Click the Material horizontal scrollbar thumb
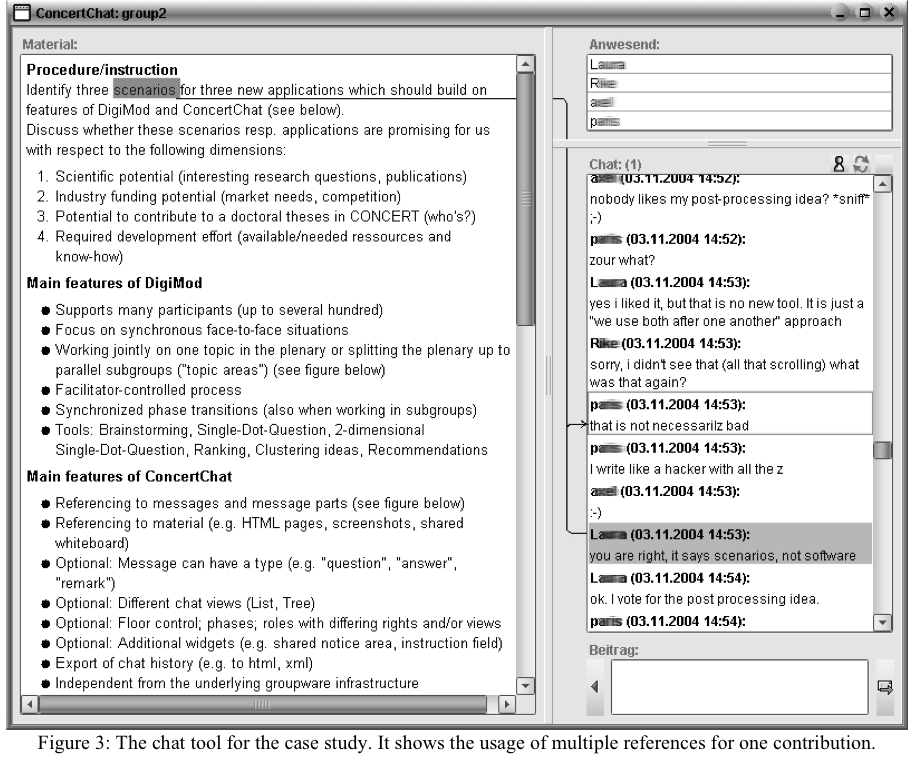920x768 pixels. (262, 704)
